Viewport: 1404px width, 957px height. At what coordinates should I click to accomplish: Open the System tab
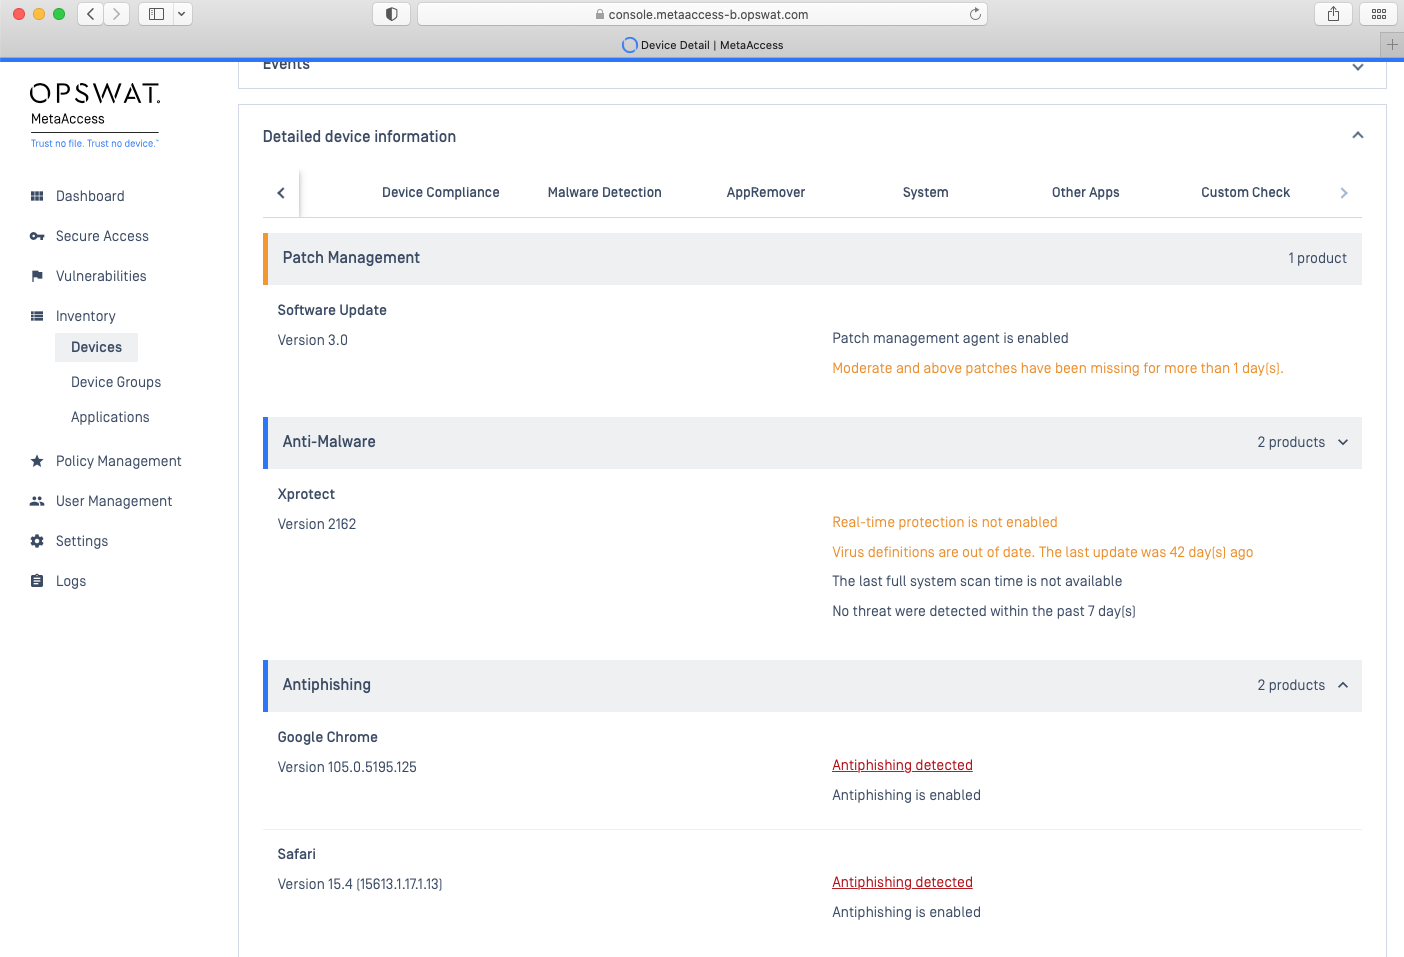tap(926, 192)
